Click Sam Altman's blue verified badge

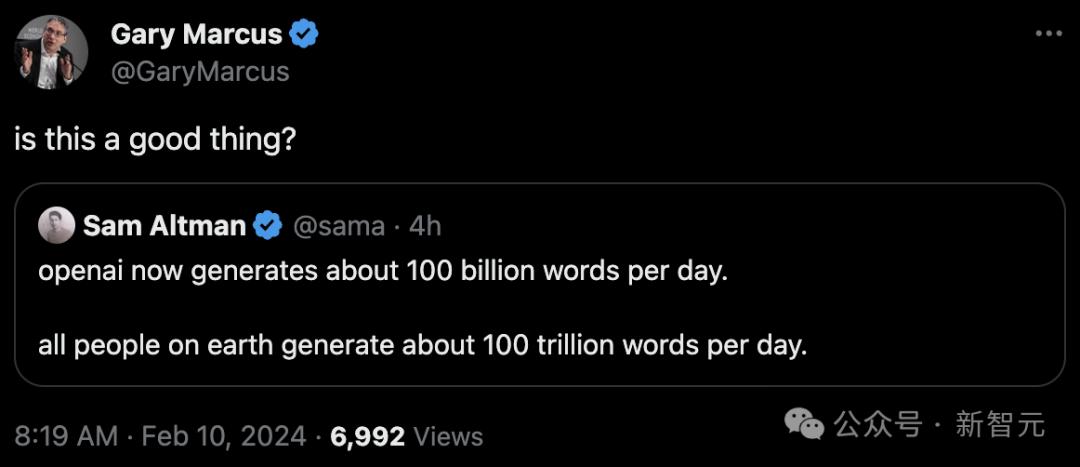pos(267,226)
